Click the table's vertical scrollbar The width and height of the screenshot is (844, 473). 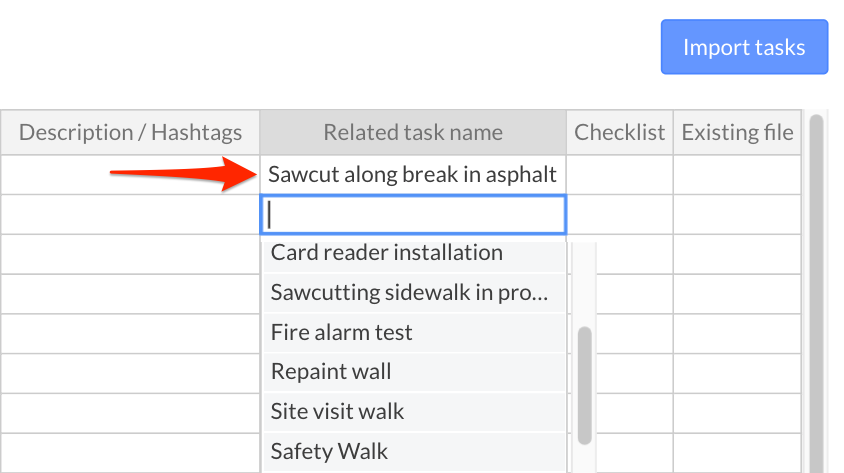pyautogui.click(x=816, y=290)
